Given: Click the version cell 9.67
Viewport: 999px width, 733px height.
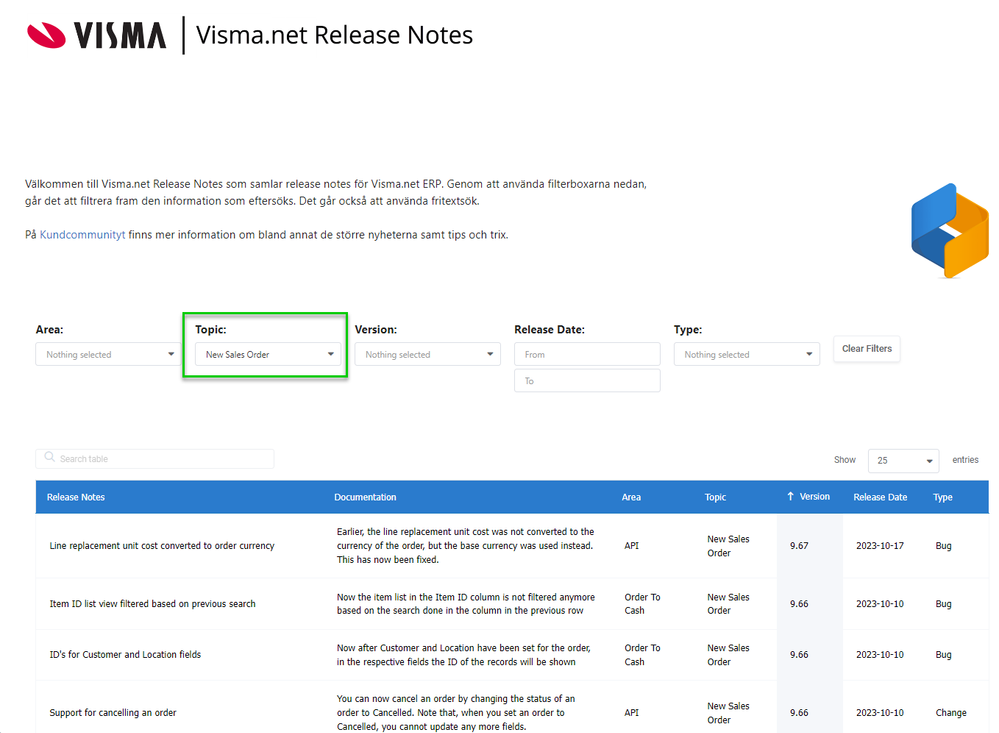Looking at the screenshot, I should click(x=799, y=546).
